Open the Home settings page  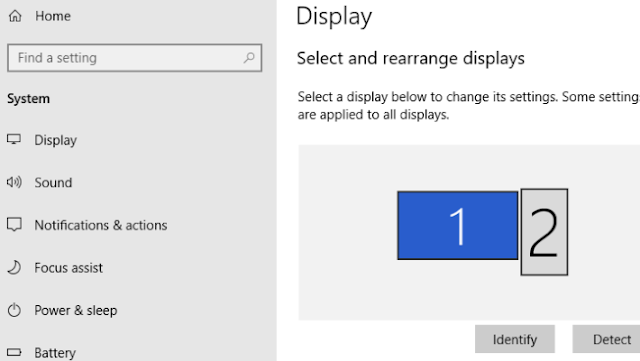pyautogui.click(x=53, y=16)
